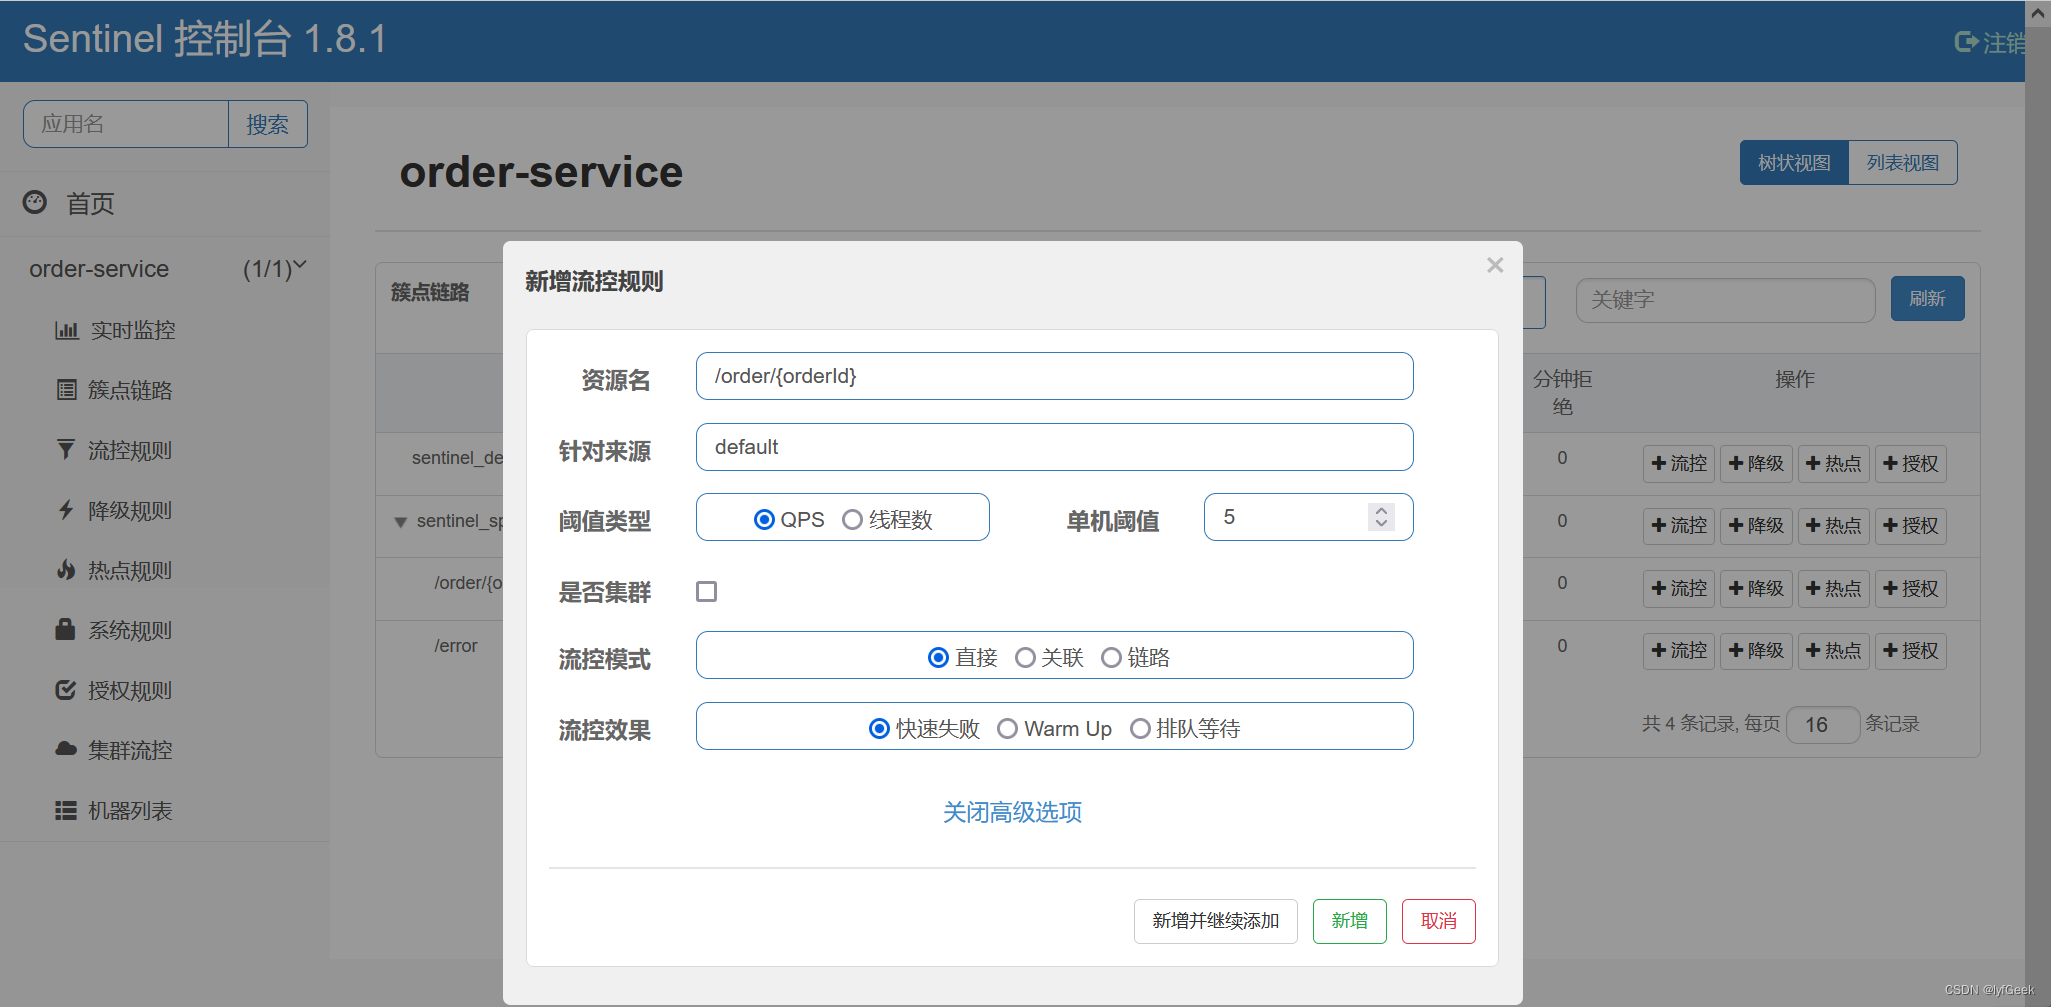The height and width of the screenshot is (1007, 2051).
Task: Close the 新增流控规则 dialog with the X
Action: click(1495, 265)
